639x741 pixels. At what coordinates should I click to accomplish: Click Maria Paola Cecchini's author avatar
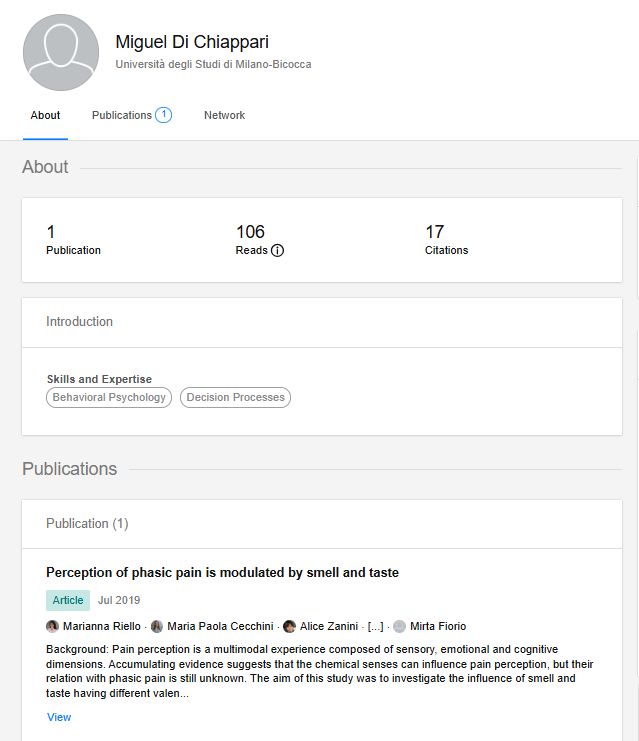point(157,626)
